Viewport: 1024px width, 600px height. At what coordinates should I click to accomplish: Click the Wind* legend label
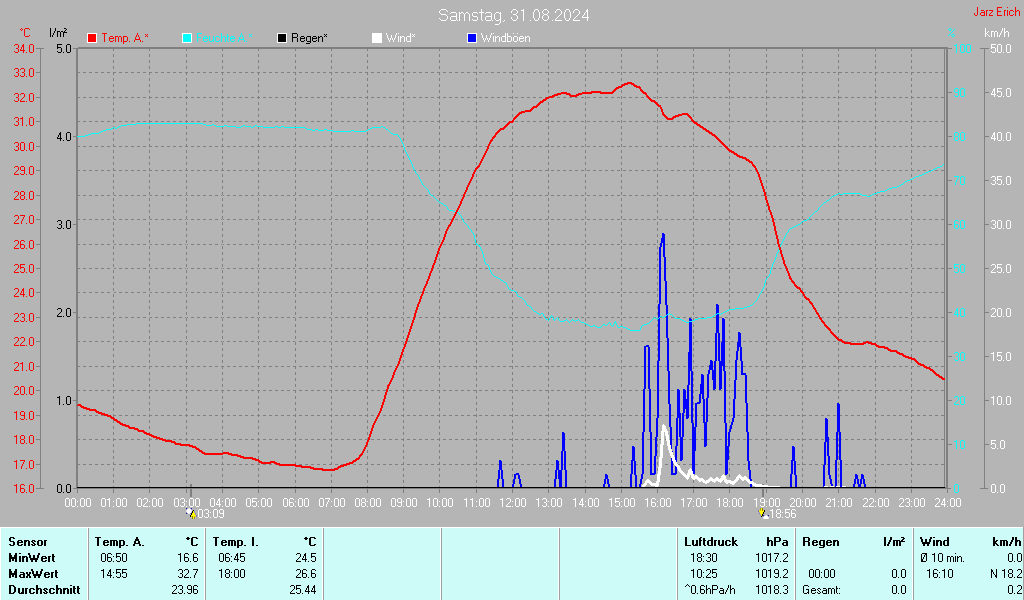400,38
